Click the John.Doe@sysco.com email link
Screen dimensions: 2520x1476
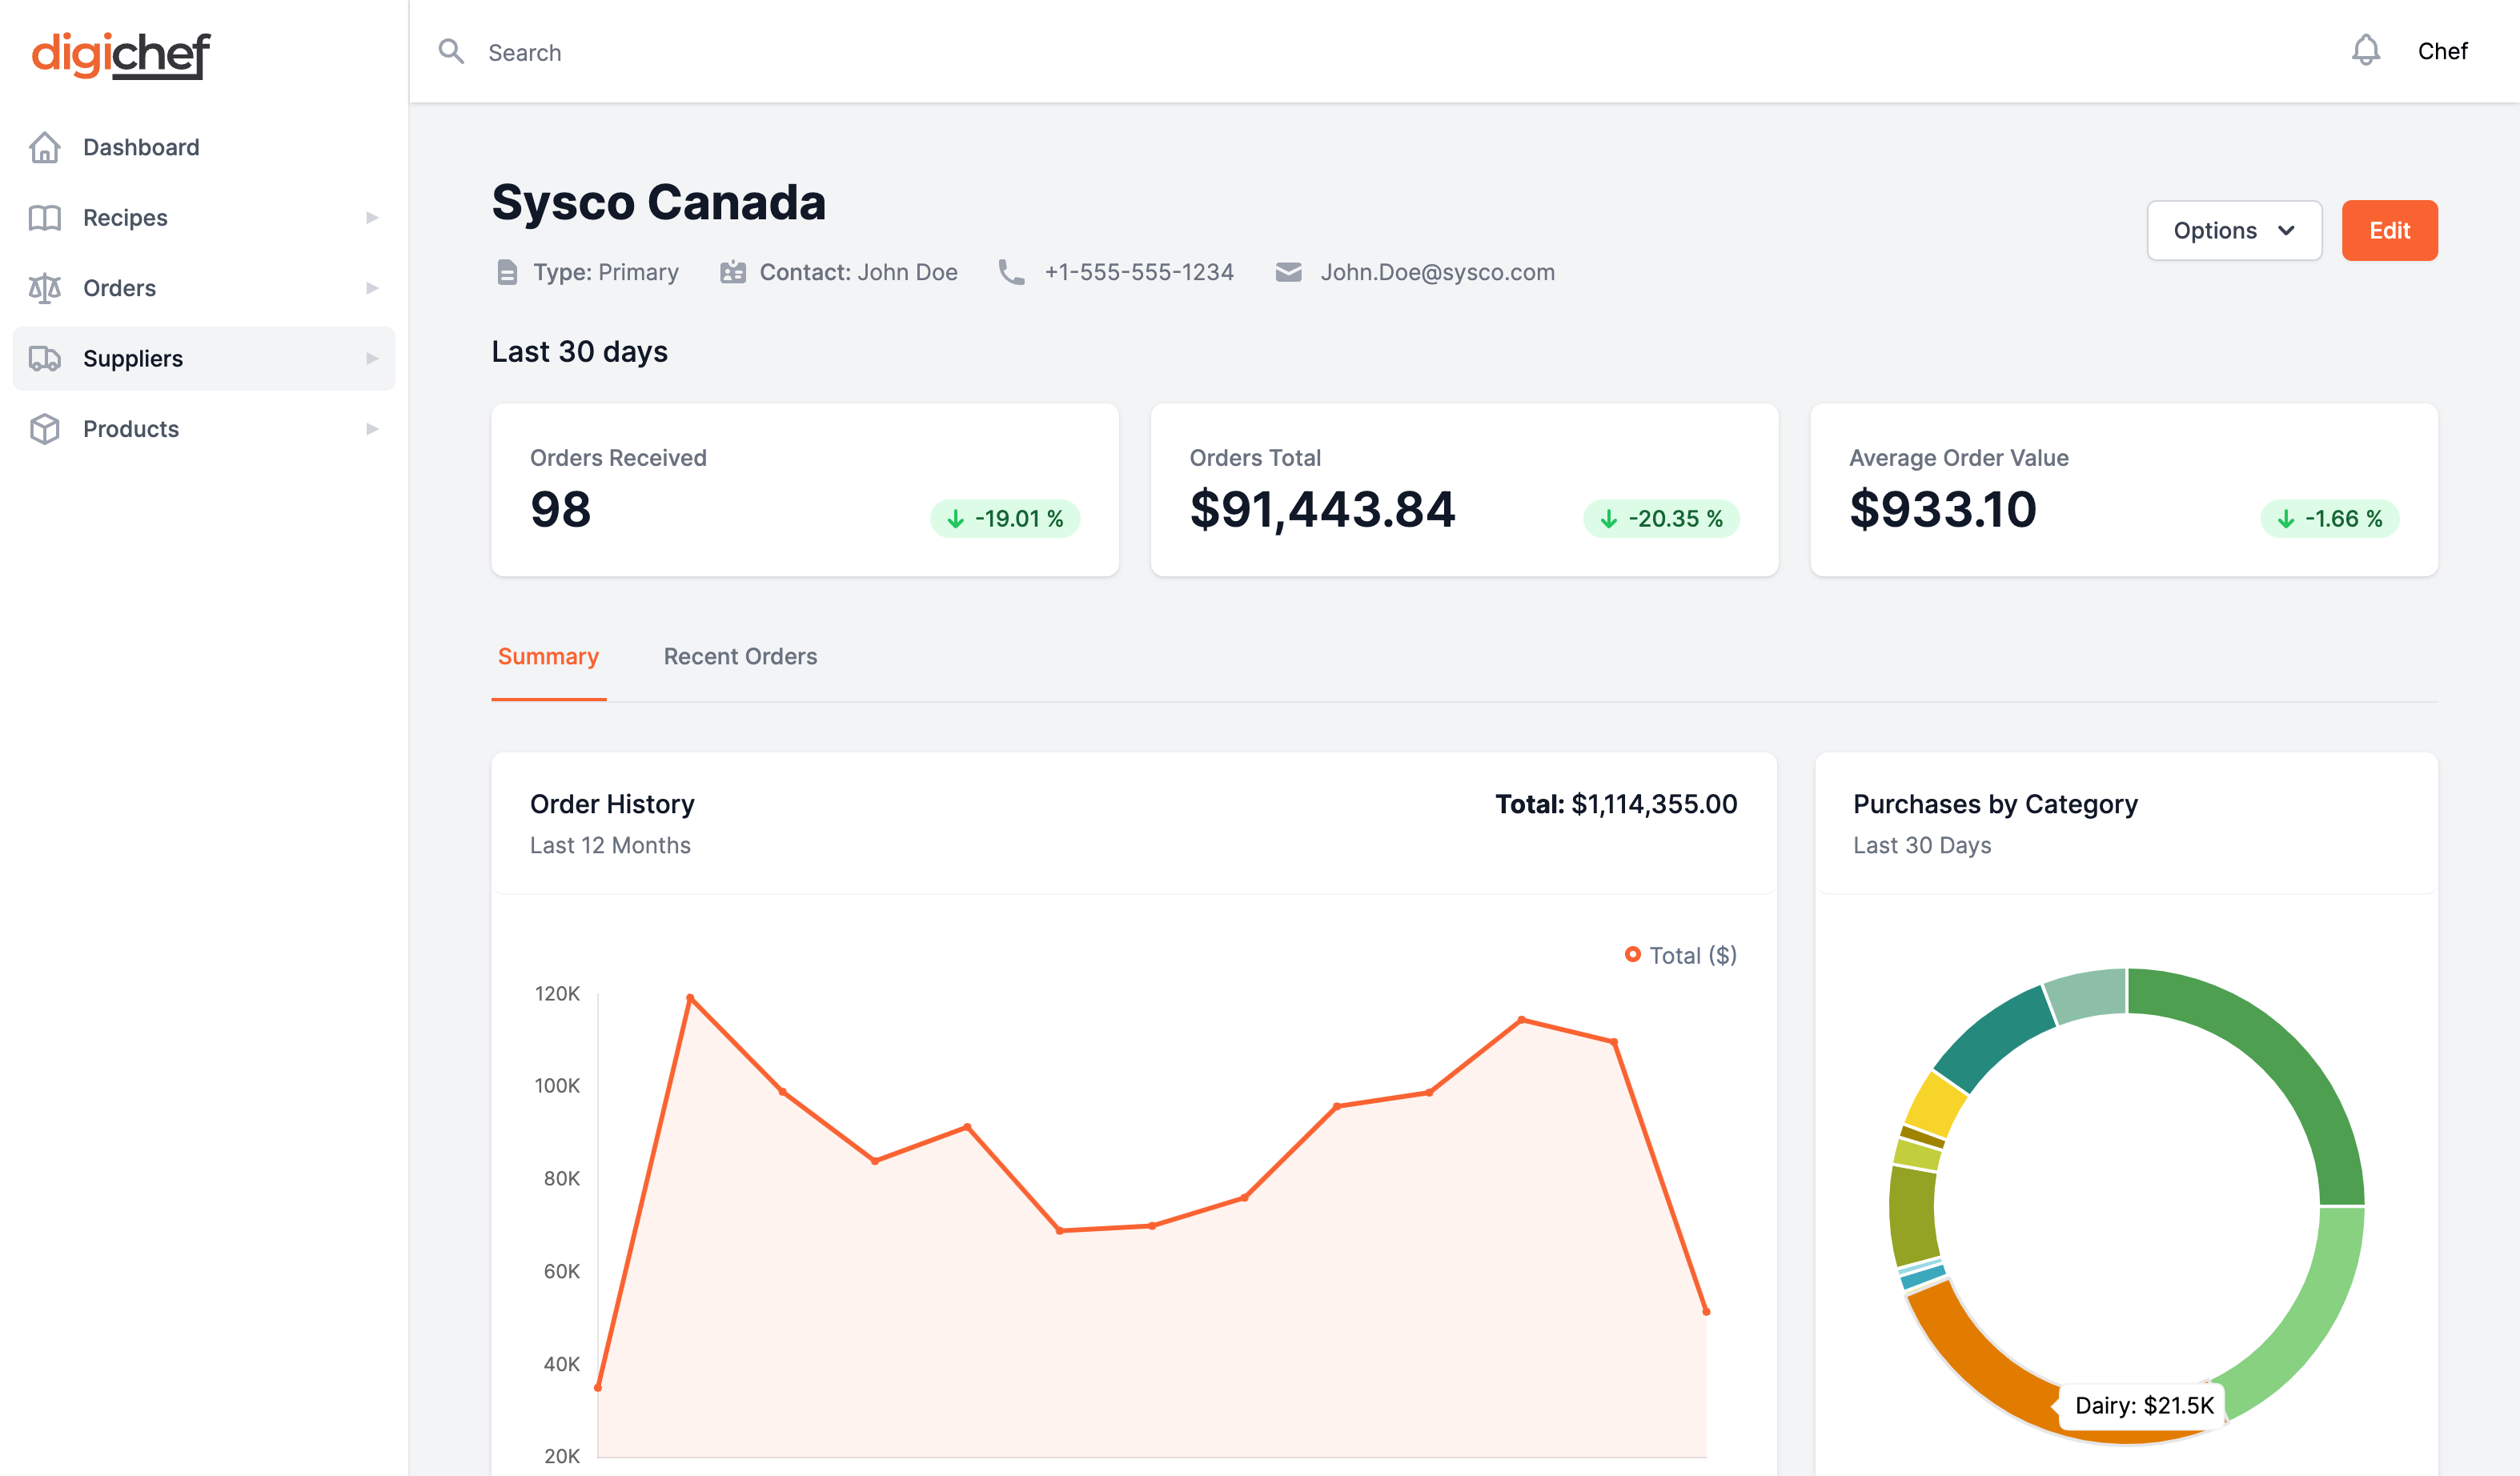point(1437,272)
